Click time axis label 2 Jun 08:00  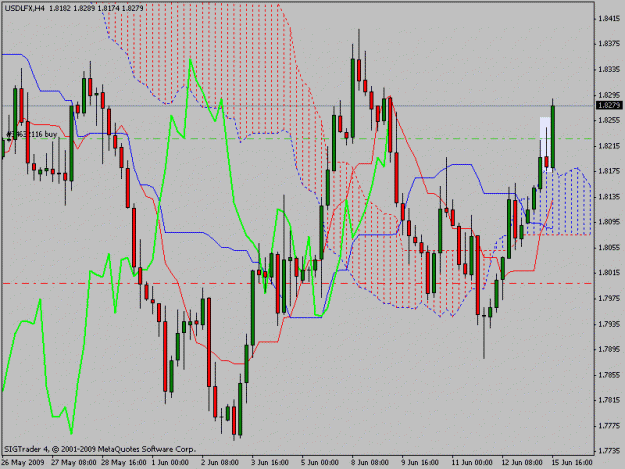click(x=220, y=462)
